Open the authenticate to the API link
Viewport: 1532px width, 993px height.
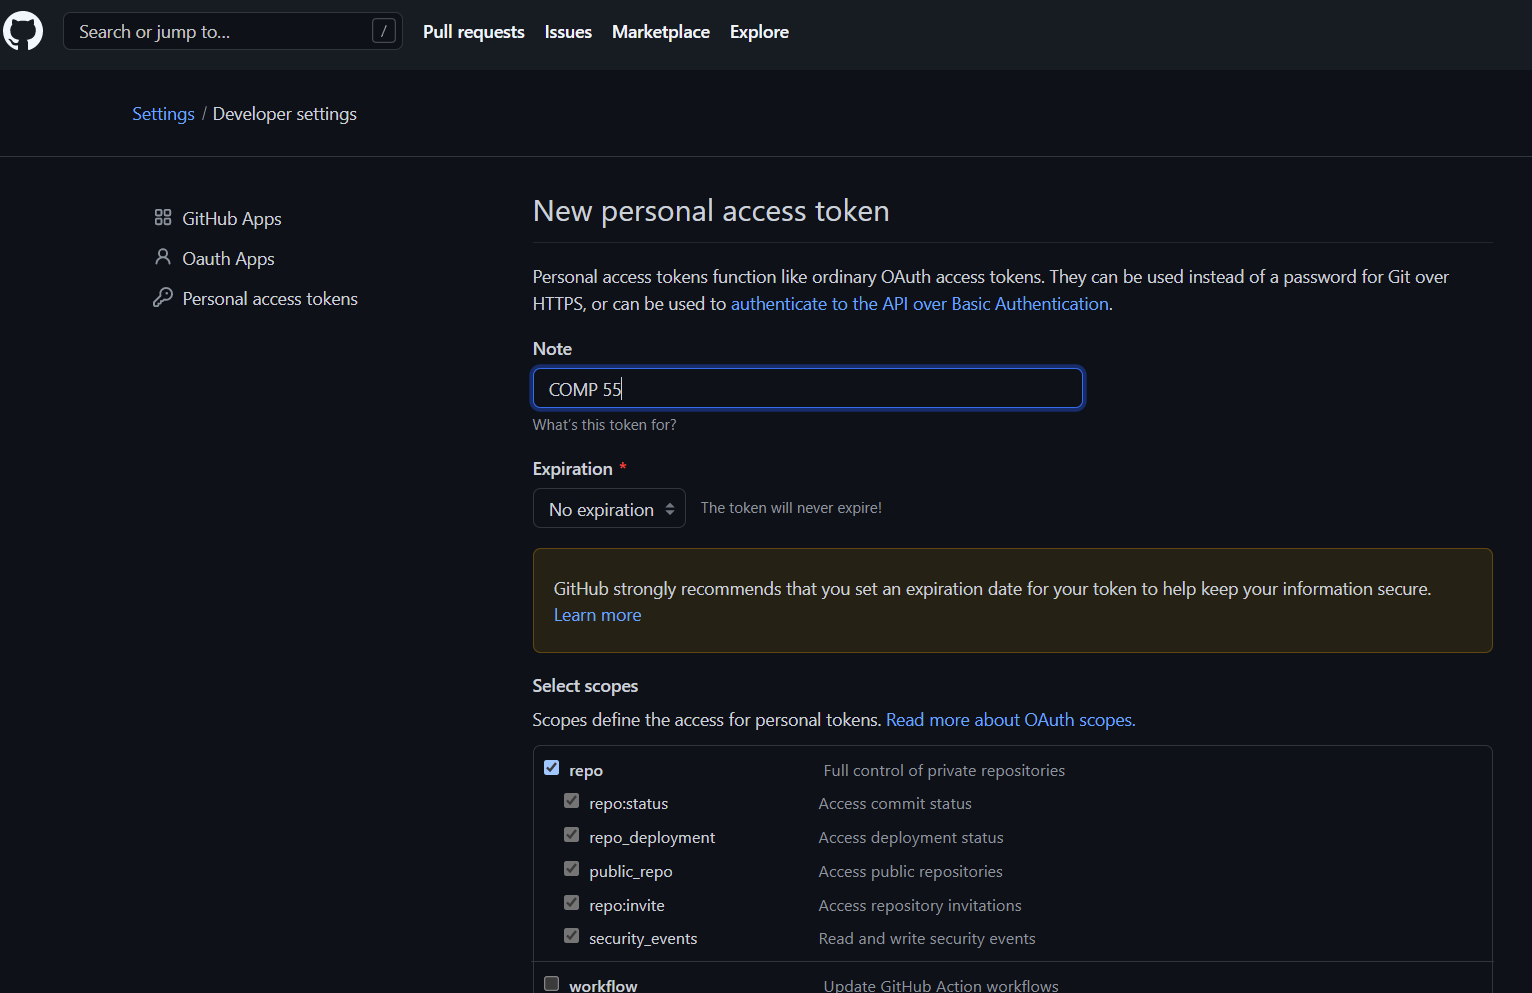(x=920, y=304)
